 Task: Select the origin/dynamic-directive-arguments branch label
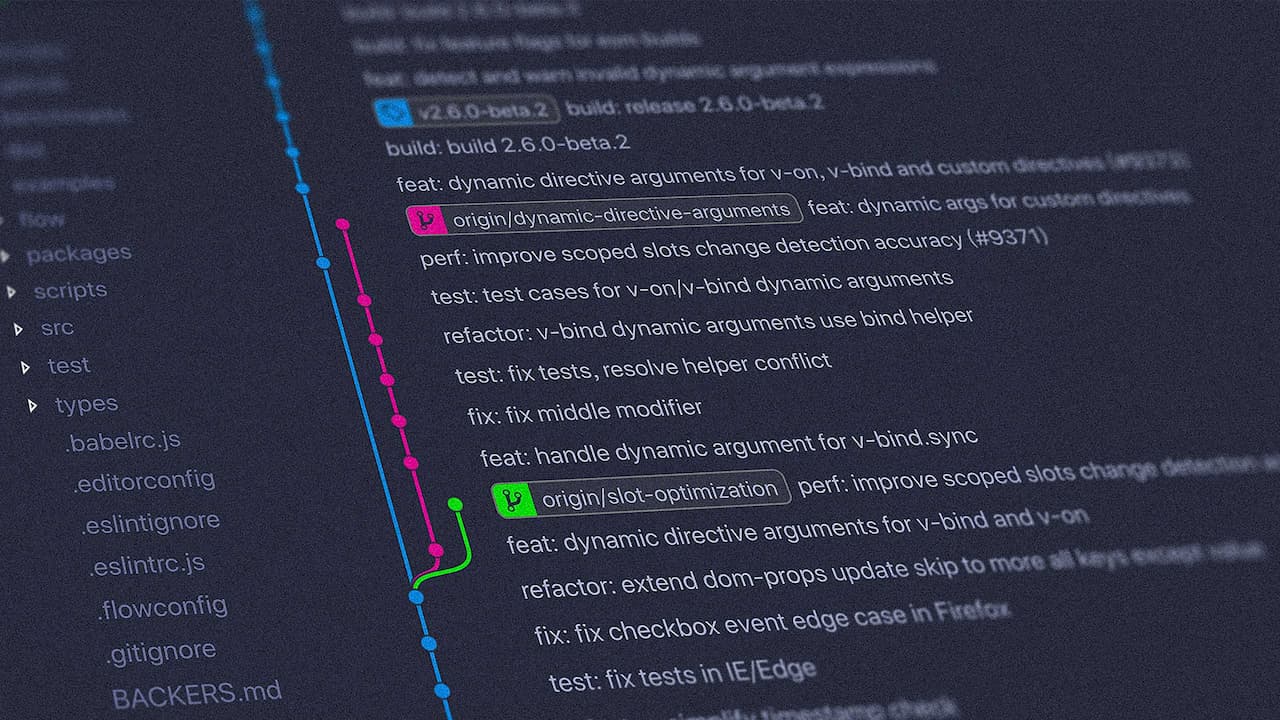(x=621, y=212)
